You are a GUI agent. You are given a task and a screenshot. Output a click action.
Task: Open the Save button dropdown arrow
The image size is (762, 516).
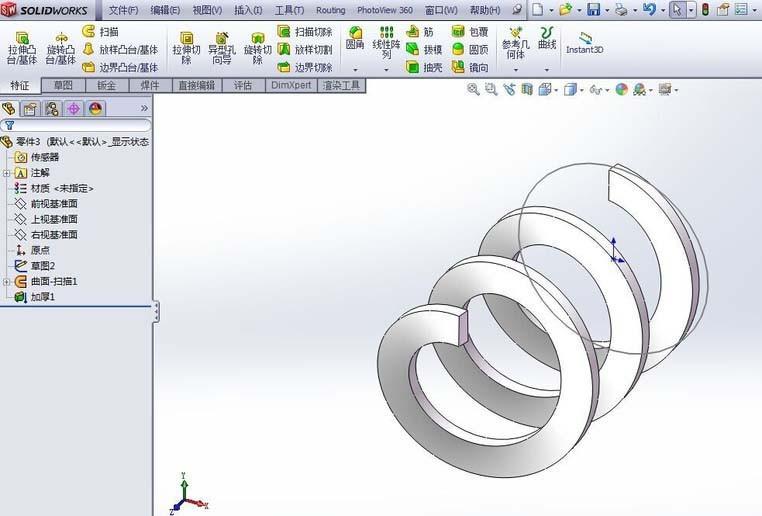tap(607, 10)
